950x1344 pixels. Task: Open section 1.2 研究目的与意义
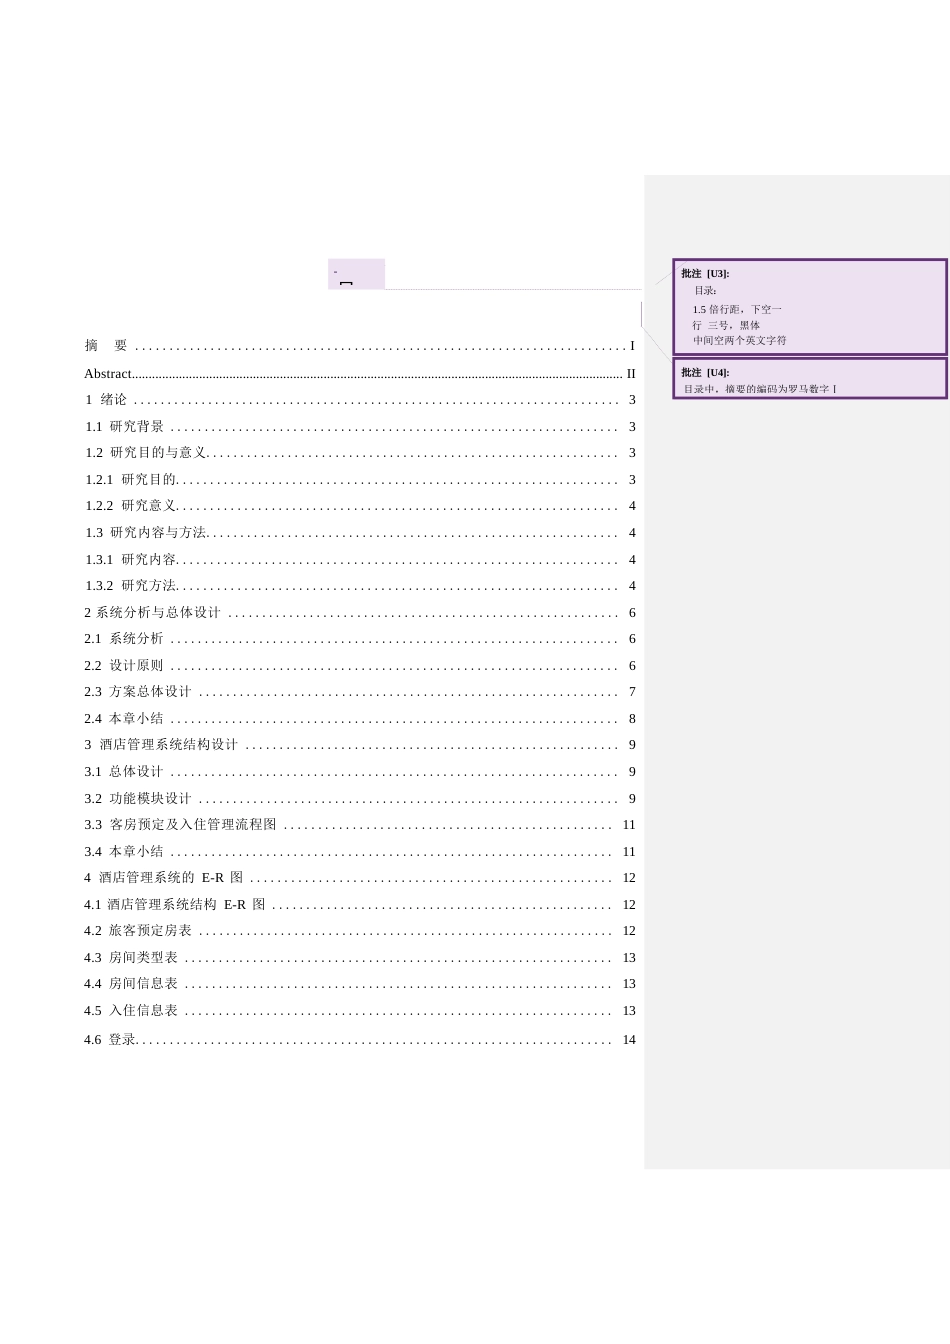coord(133,453)
